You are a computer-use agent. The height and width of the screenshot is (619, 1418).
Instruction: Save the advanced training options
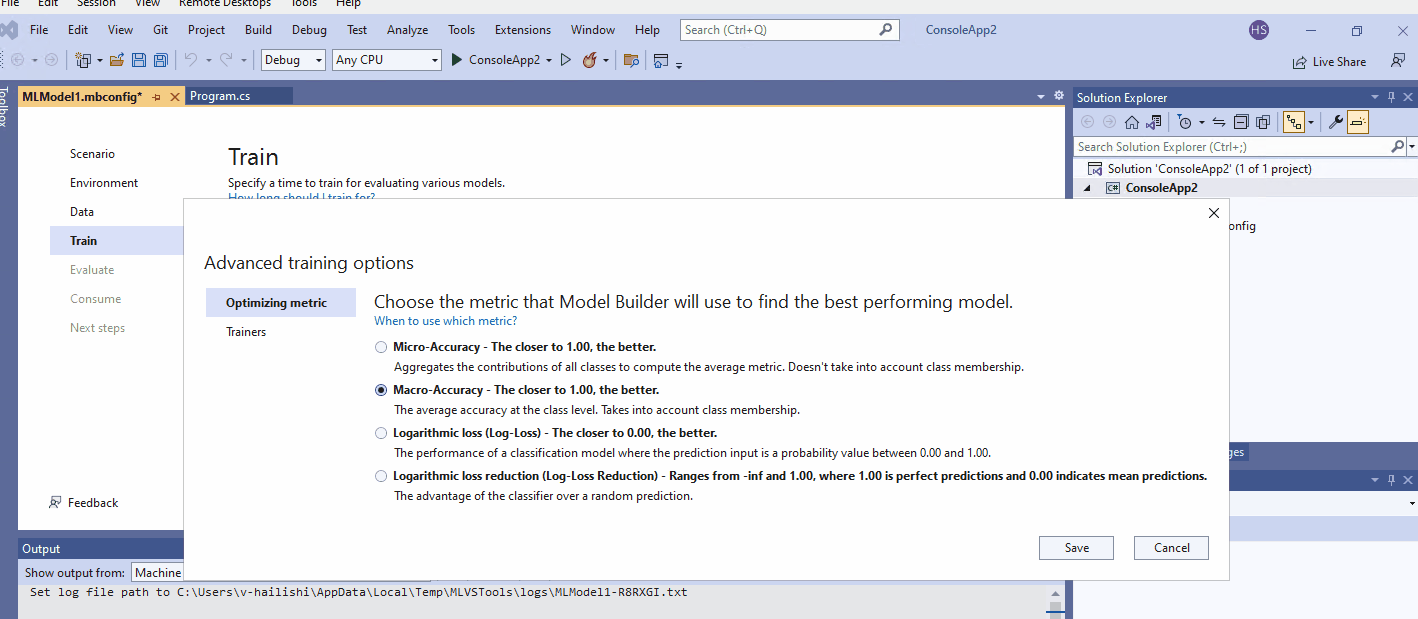(1076, 548)
